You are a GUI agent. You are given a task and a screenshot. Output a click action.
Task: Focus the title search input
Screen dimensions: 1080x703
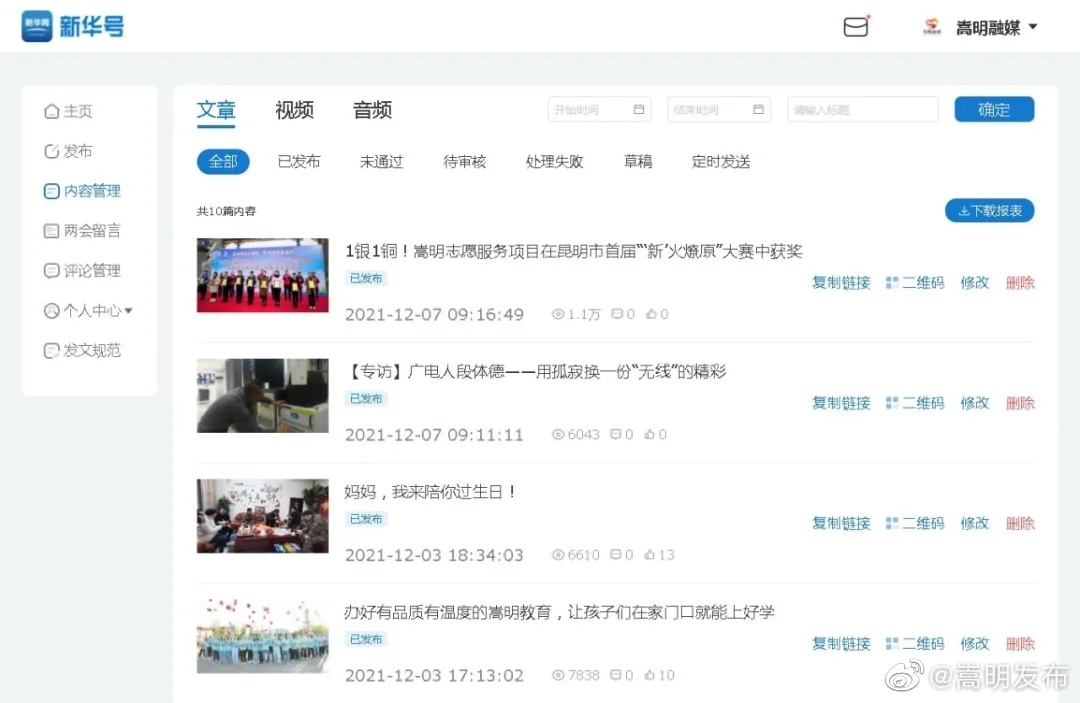point(862,109)
